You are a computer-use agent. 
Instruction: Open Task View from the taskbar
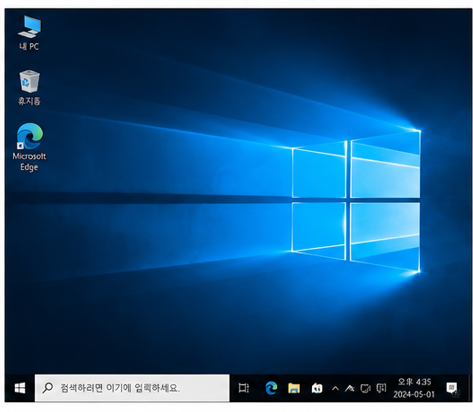pos(244,388)
